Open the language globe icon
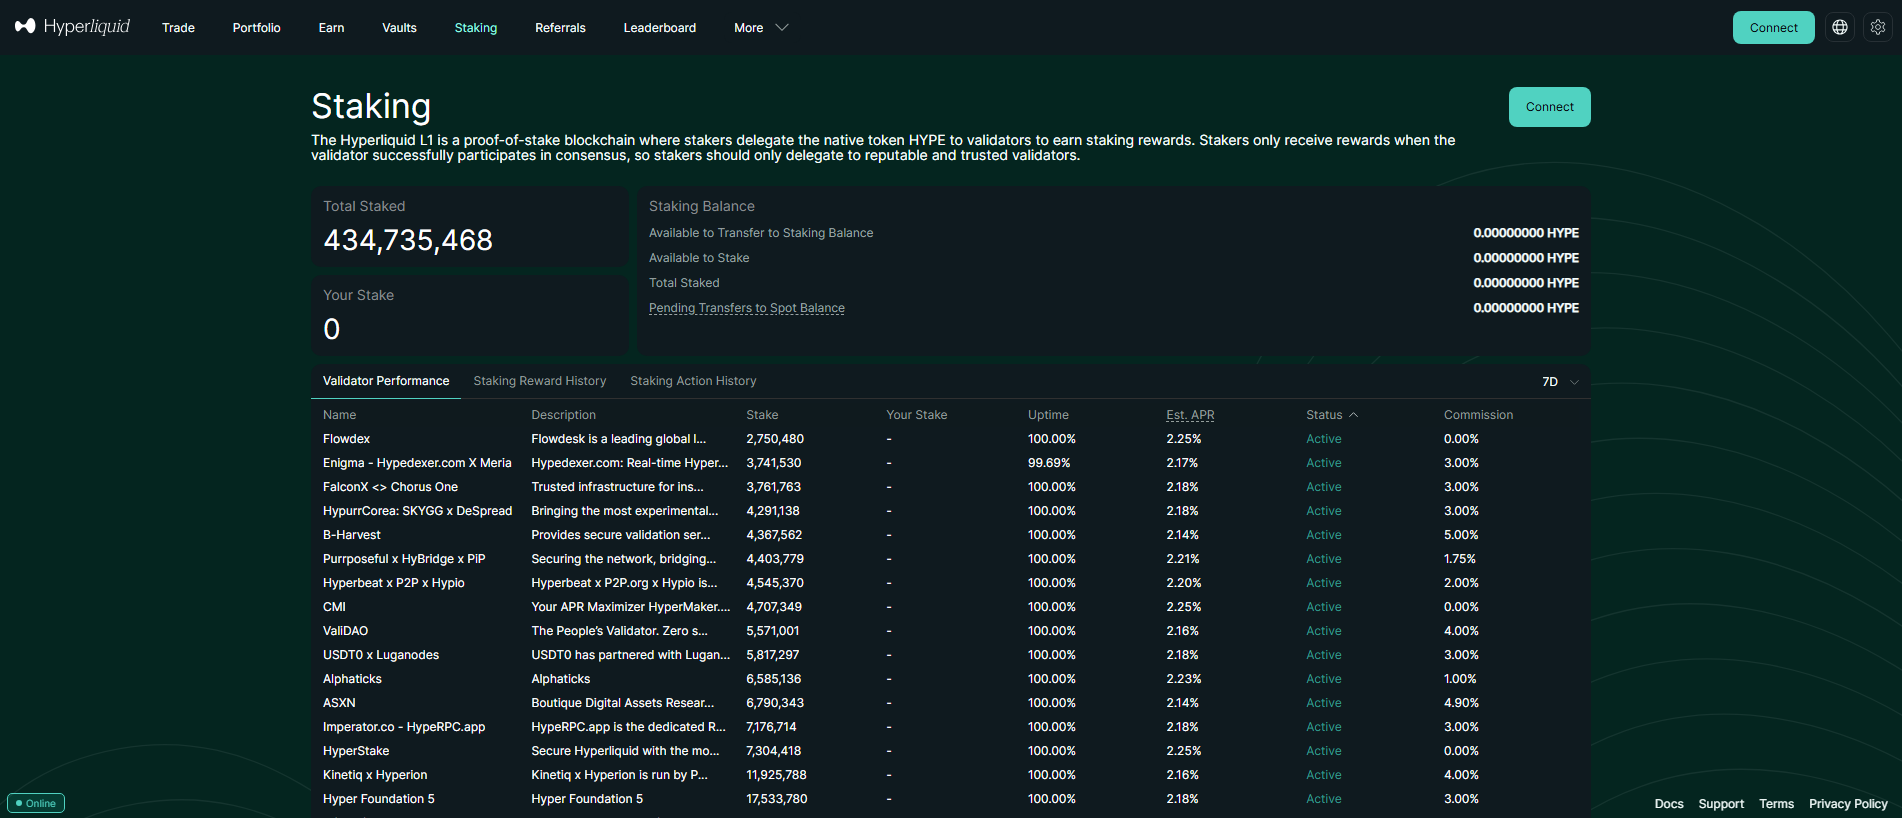 click(x=1840, y=27)
